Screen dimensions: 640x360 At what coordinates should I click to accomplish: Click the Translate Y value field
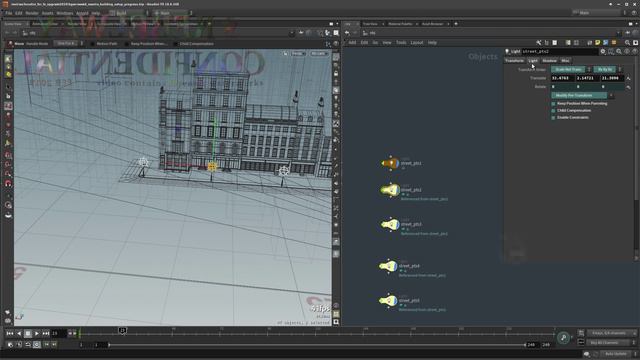[x=587, y=78]
